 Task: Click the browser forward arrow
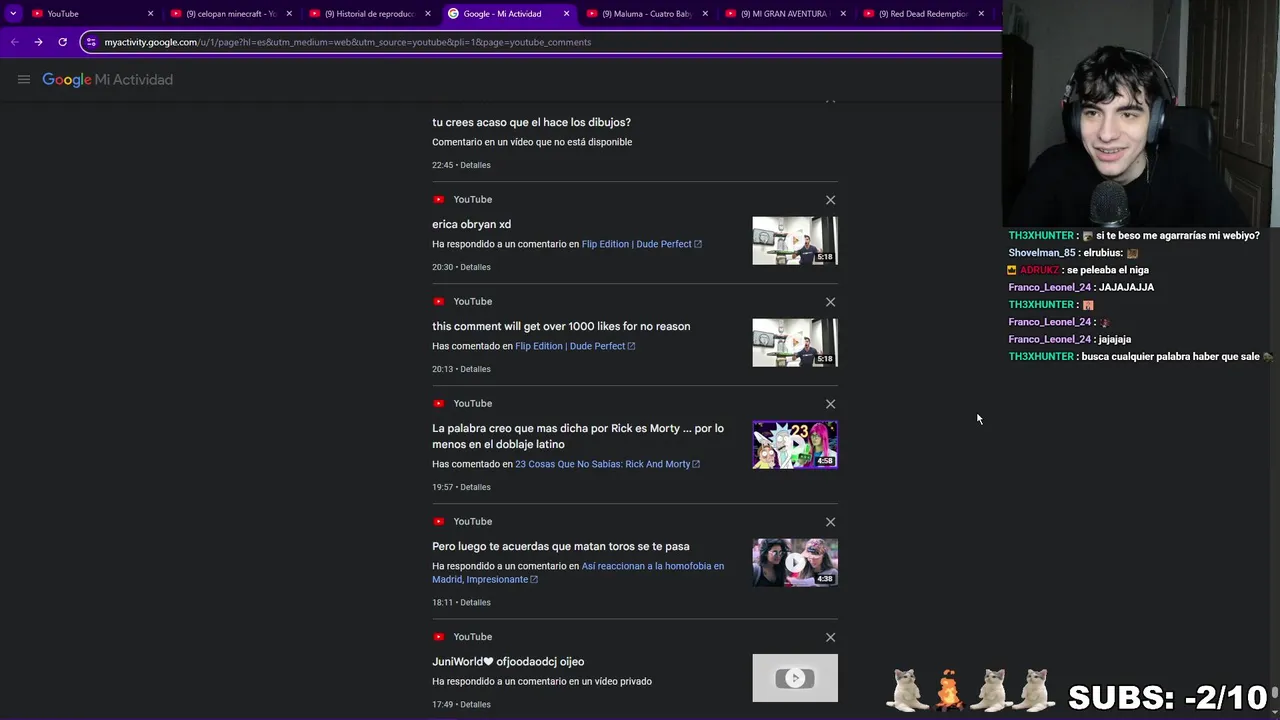tap(38, 42)
